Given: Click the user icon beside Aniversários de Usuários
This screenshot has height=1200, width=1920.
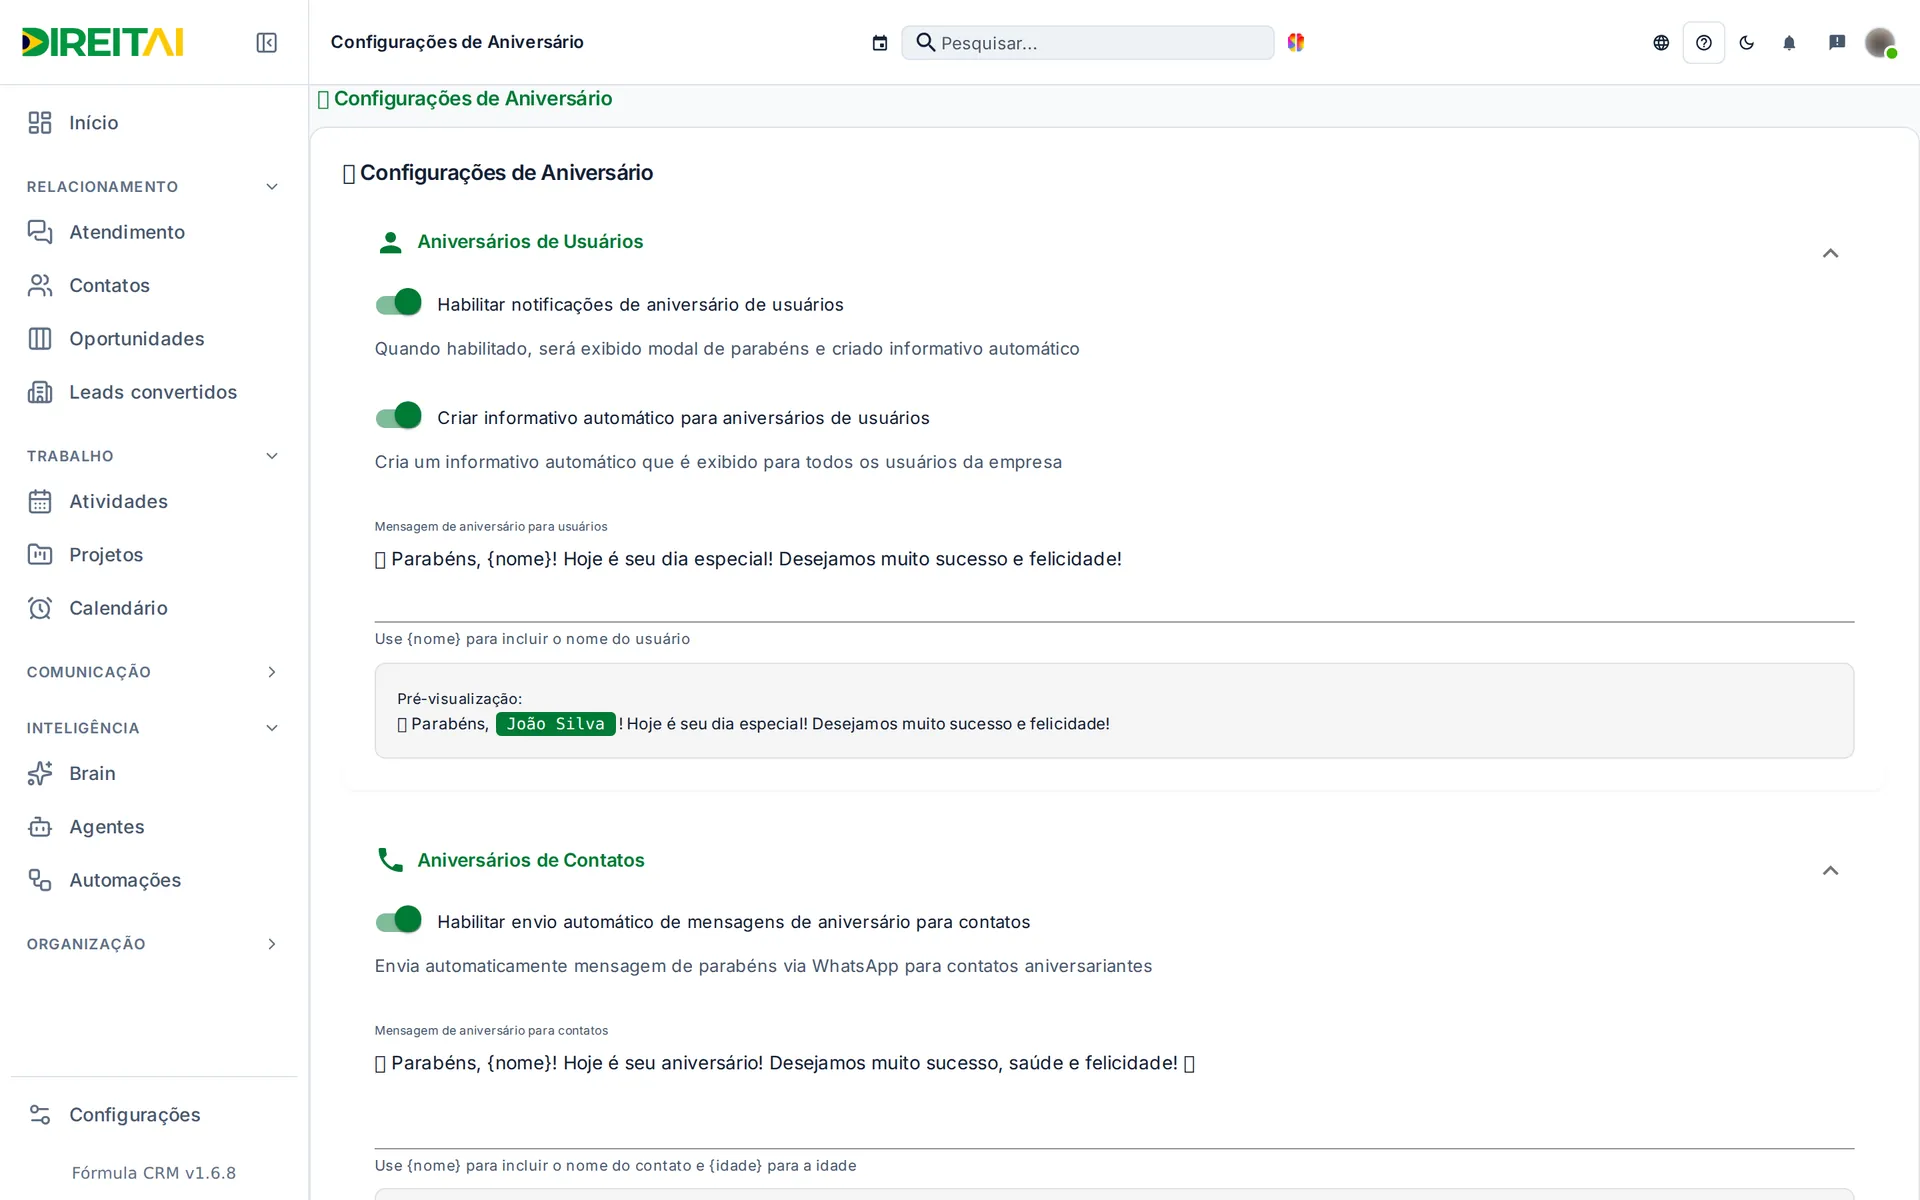Looking at the screenshot, I should tap(390, 242).
